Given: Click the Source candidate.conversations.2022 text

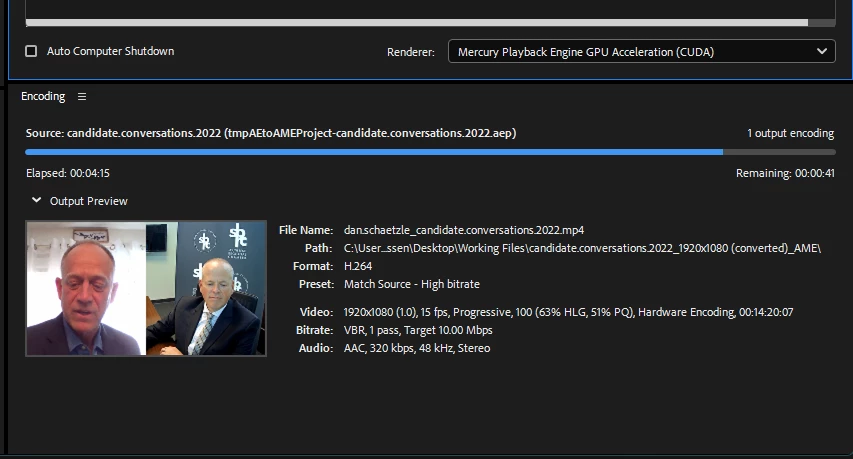Looking at the screenshot, I should point(271,133).
